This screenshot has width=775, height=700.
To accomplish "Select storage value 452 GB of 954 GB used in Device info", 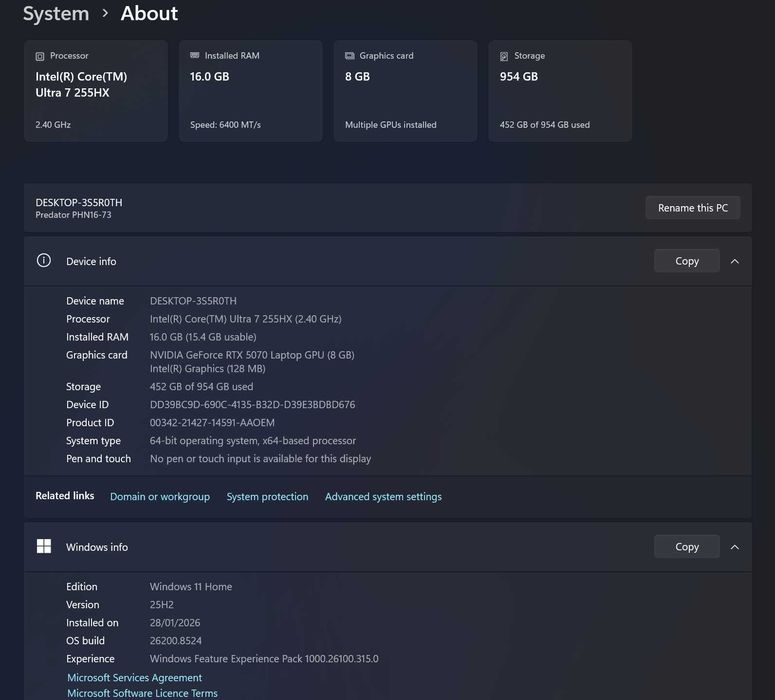I will [x=201, y=387].
